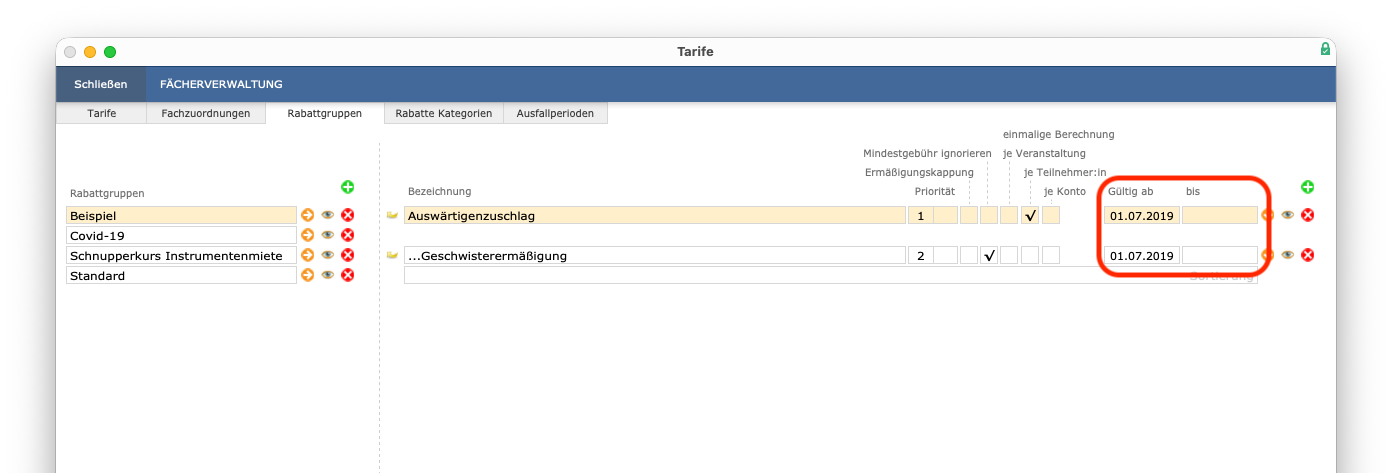Viewport: 1392px width, 473px height.
Task: Go to the Ausfallperioden tab
Action: [x=555, y=113]
